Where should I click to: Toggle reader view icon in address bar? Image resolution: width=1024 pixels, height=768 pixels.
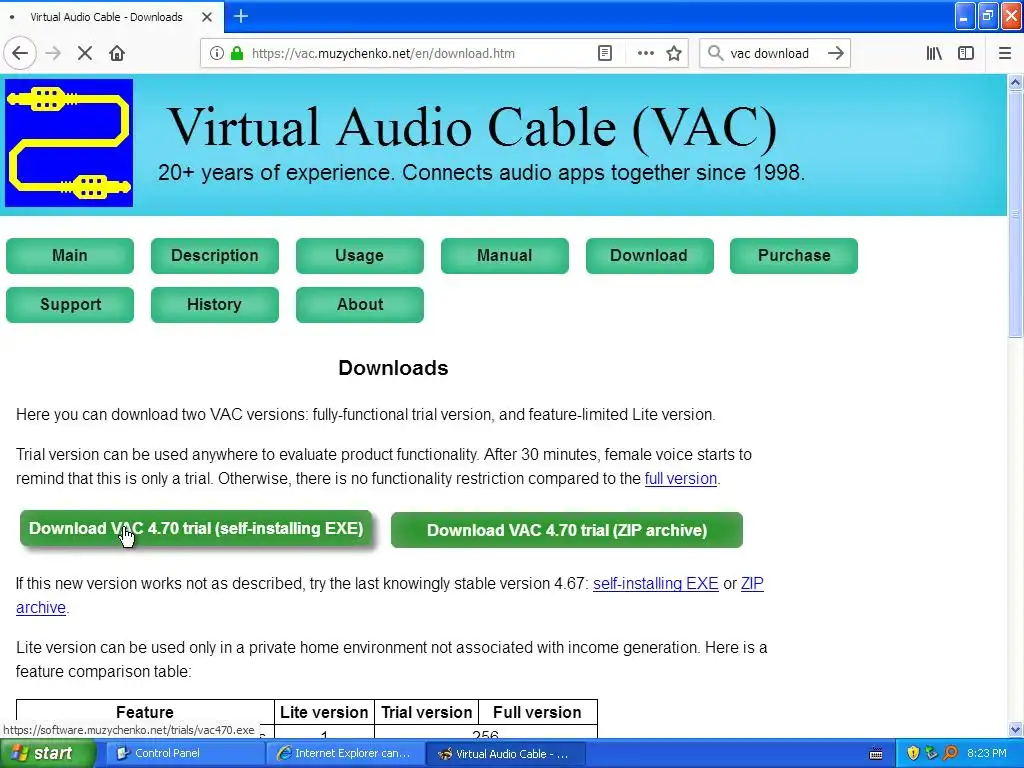605,53
